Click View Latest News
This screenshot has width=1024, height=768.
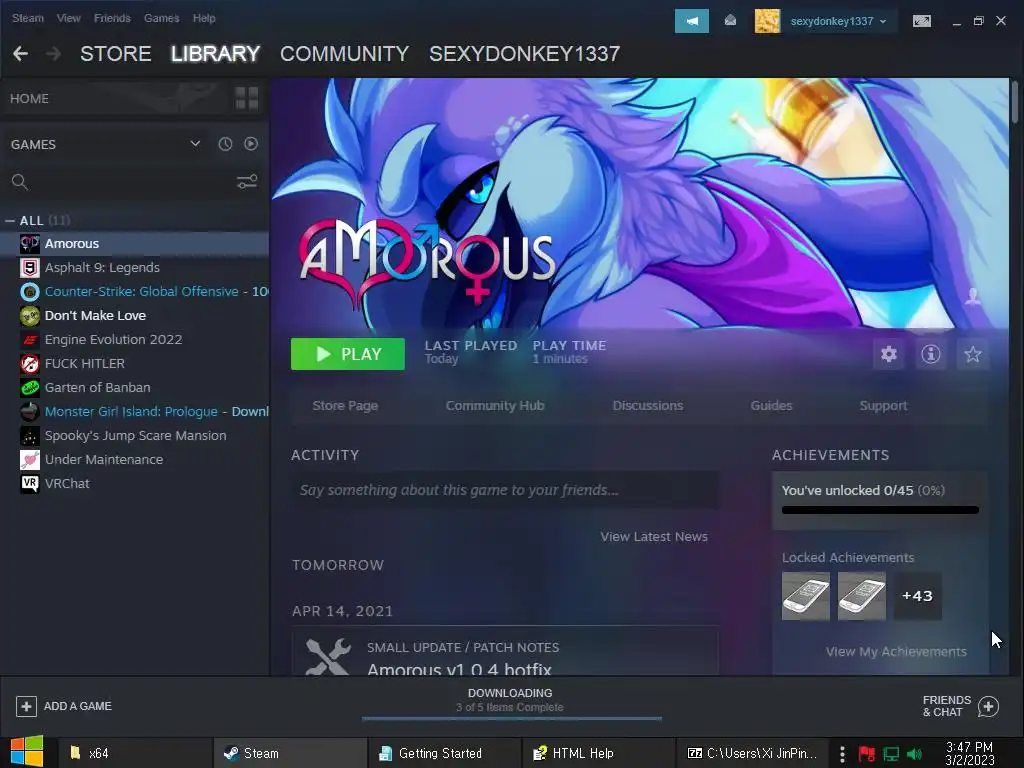[x=654, y=537]
